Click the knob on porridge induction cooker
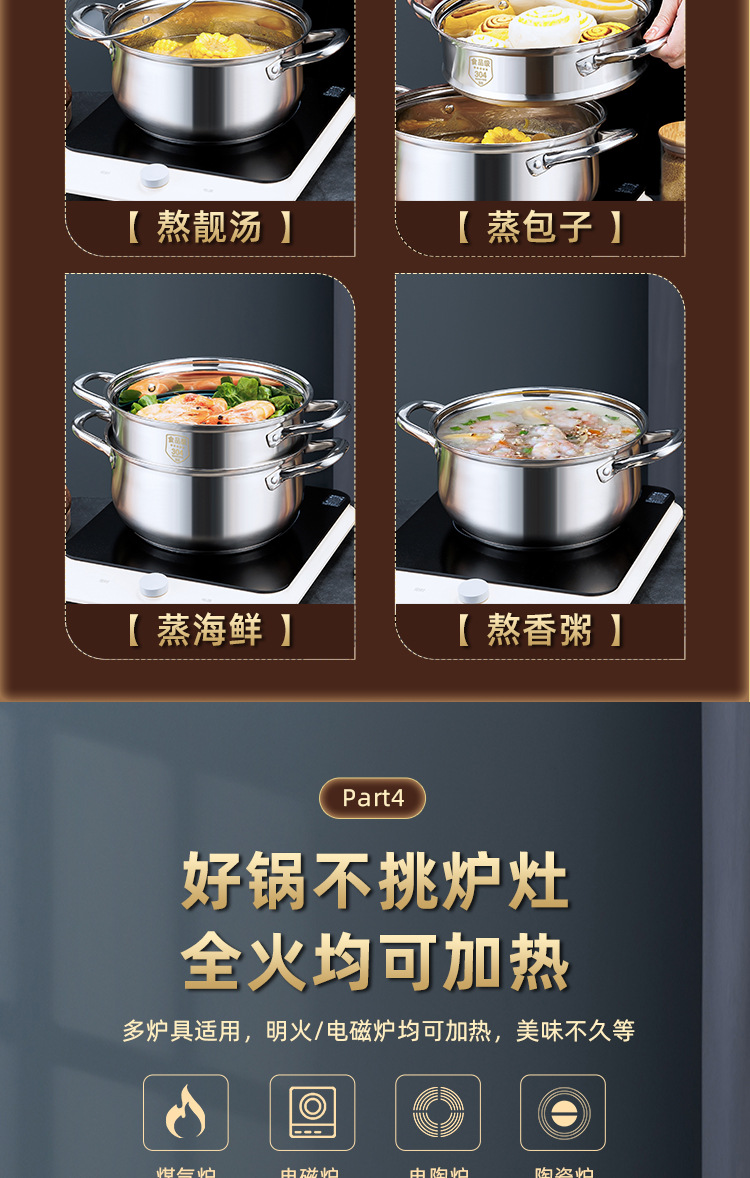Viewport: 750px width, 1178px height. 473,591
